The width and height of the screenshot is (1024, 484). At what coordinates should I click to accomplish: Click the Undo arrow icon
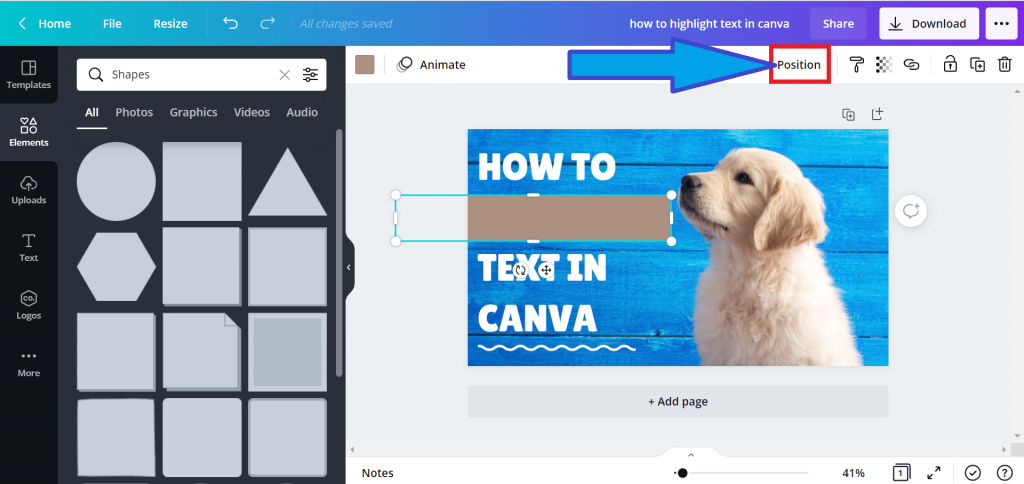coord(231,24)
